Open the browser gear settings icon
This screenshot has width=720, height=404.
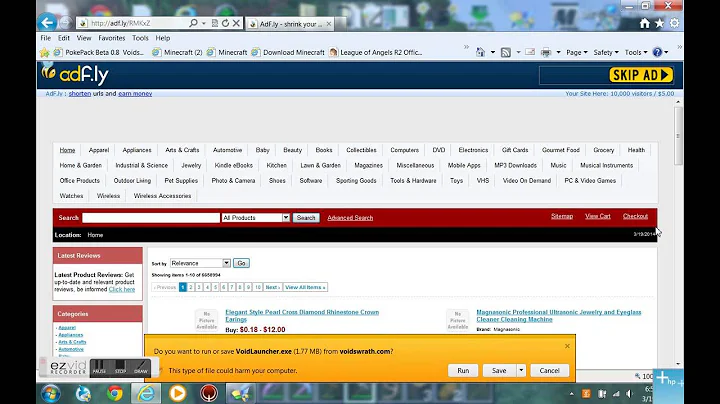pos(674,23)
